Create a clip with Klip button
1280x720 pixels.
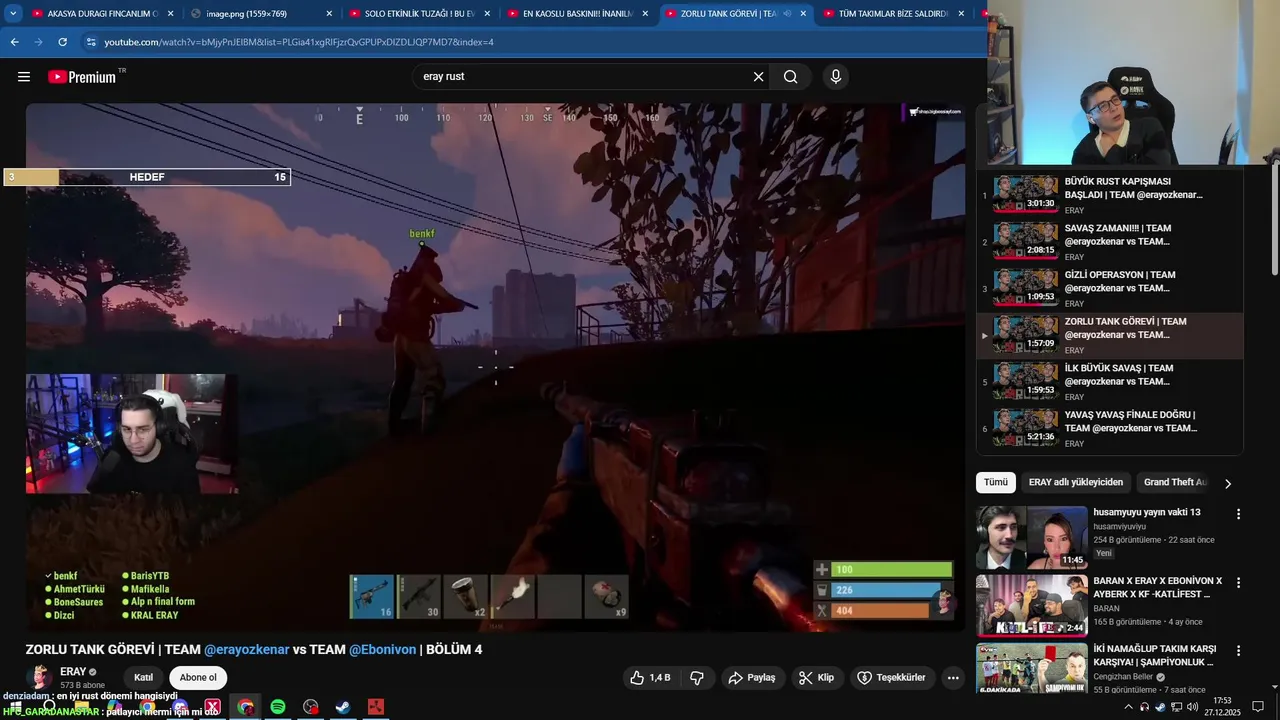pos(816,678)
